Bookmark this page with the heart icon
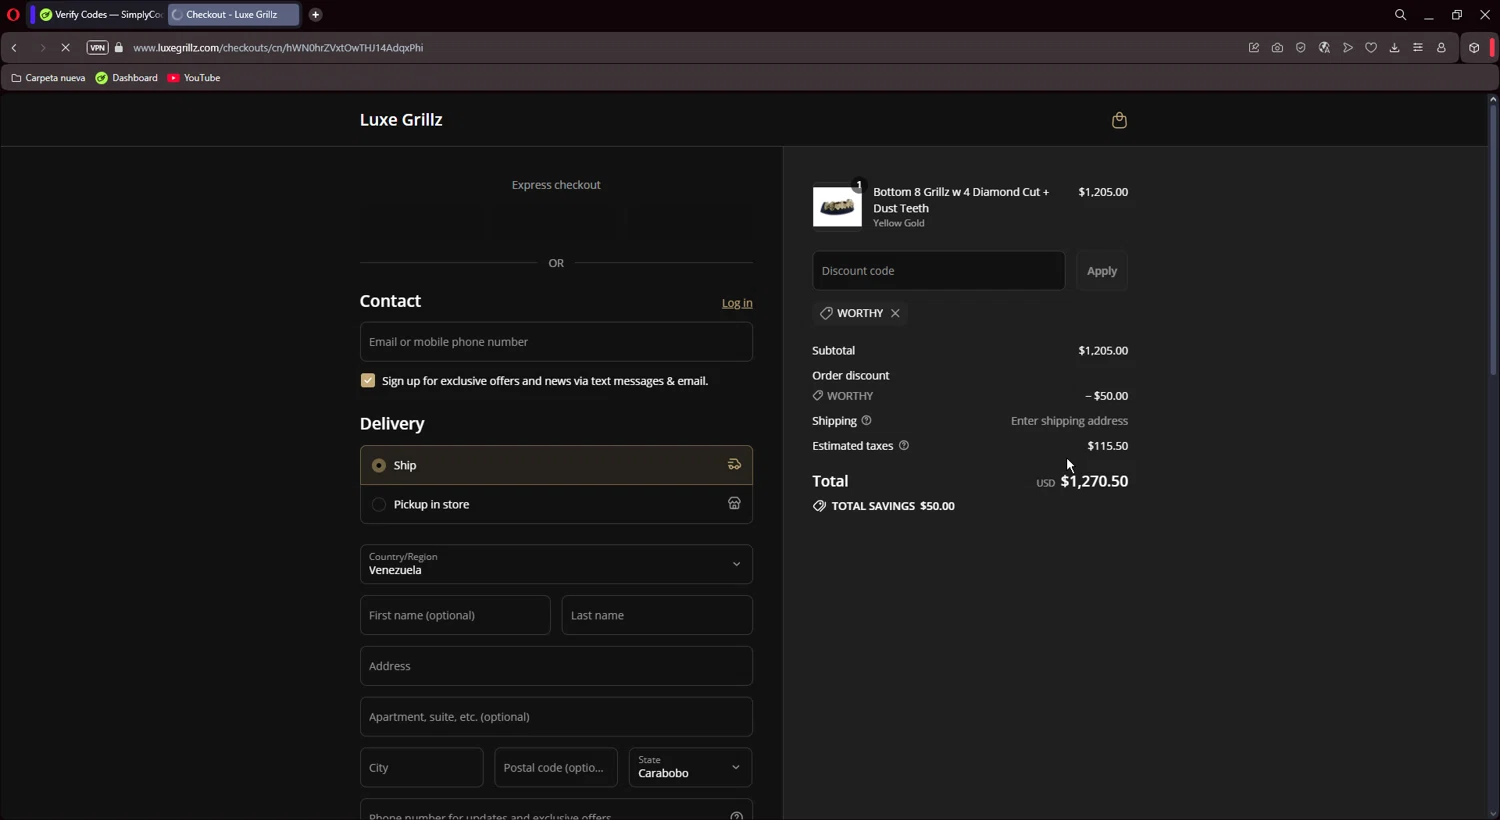Viewport: 1500px width, 820px height. click(x=1371, y=48)
